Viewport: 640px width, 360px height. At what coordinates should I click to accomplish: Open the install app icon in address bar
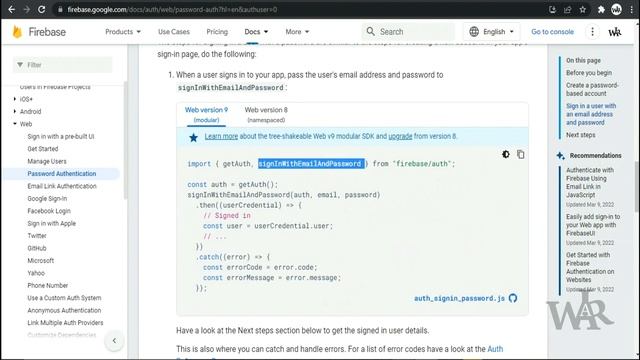(x=552, y=9)
